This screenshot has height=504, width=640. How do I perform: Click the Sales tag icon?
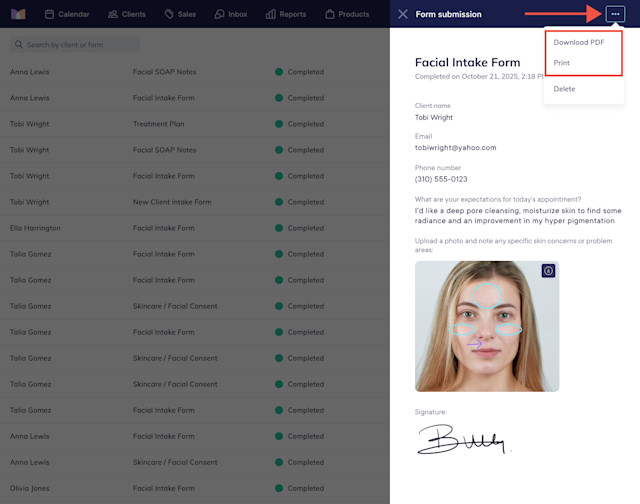169,14
